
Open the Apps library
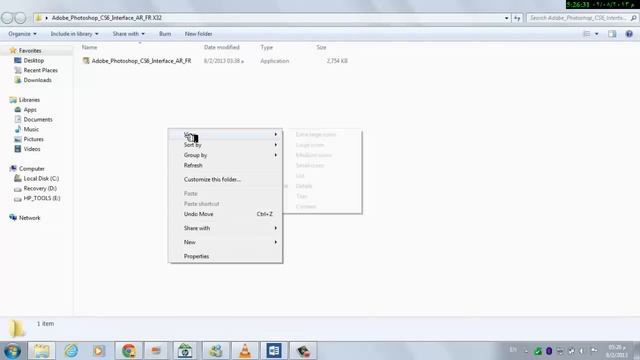tap(30, 110)
